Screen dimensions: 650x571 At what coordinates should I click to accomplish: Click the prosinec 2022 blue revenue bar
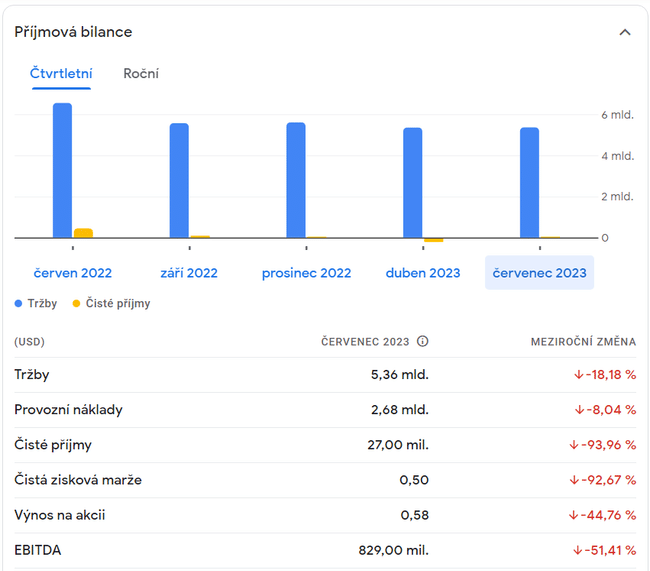point(296,180)
